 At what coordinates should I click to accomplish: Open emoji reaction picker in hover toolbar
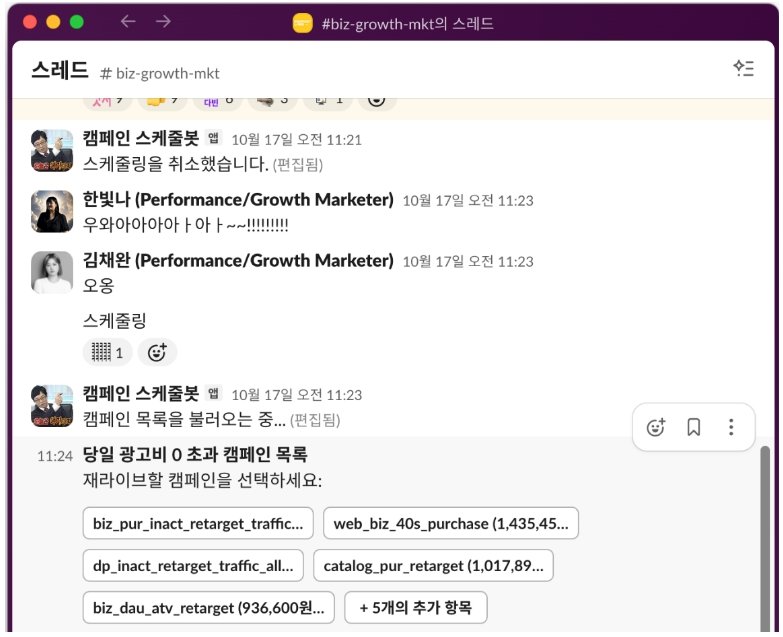(x=656, y=427)
